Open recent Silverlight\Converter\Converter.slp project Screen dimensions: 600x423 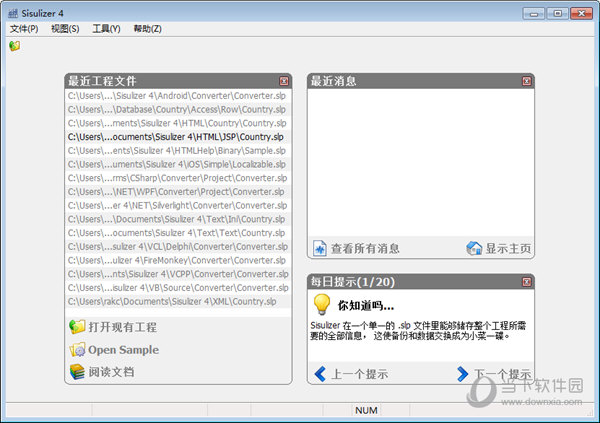(178, 206)
